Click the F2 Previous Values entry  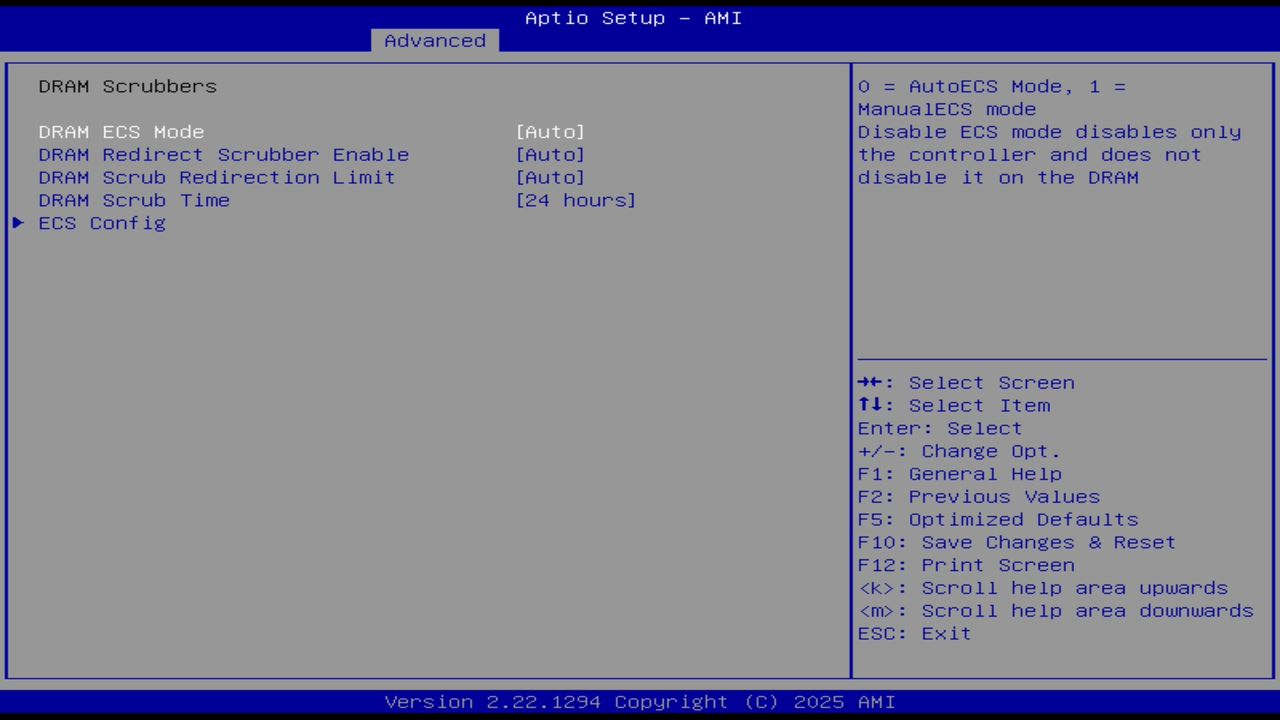(978, 496)
